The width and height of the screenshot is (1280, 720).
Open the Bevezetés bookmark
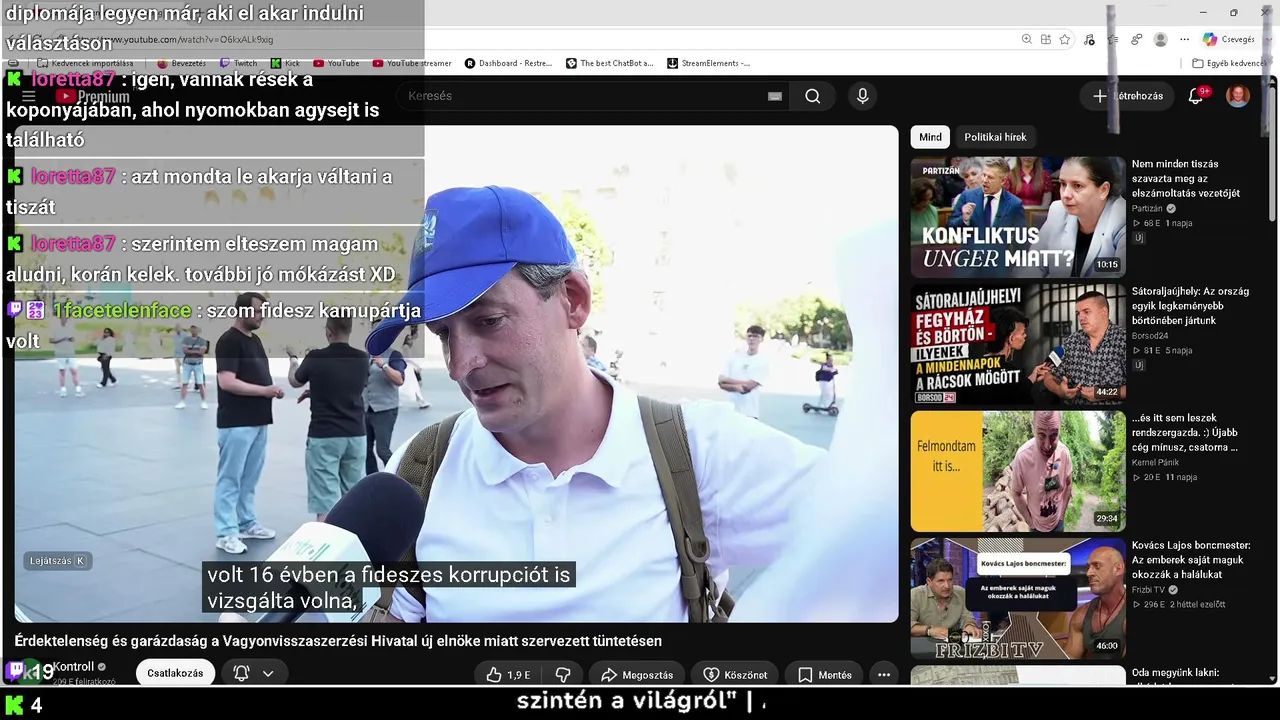[181, 63]
